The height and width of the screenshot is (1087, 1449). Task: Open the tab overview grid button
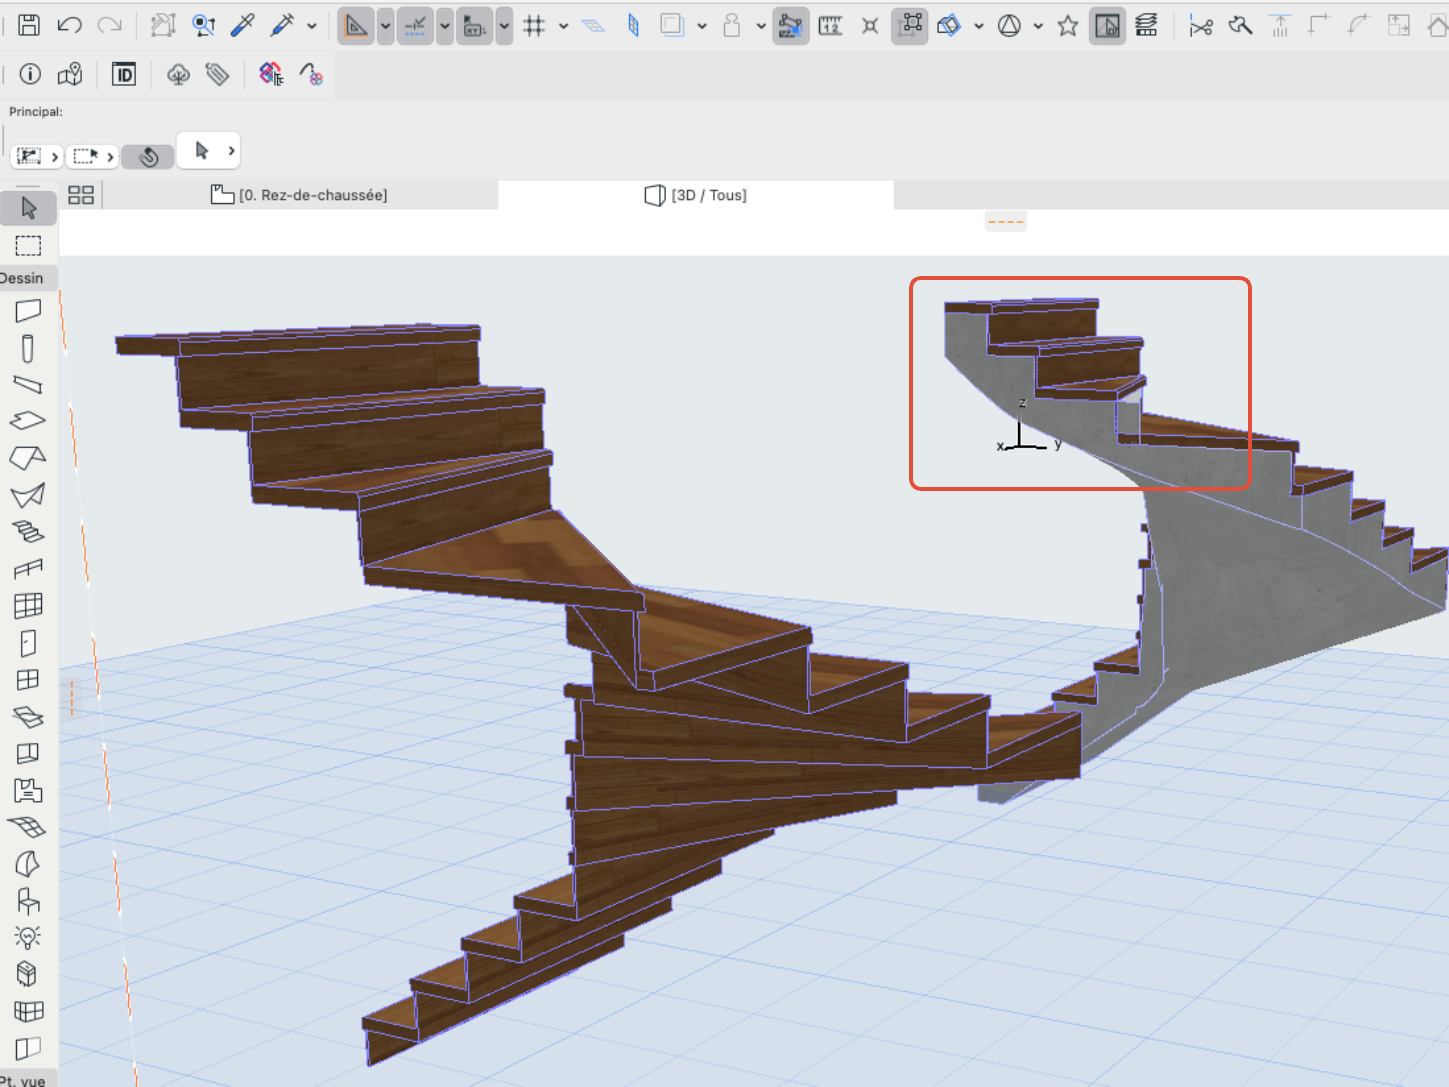81,195
